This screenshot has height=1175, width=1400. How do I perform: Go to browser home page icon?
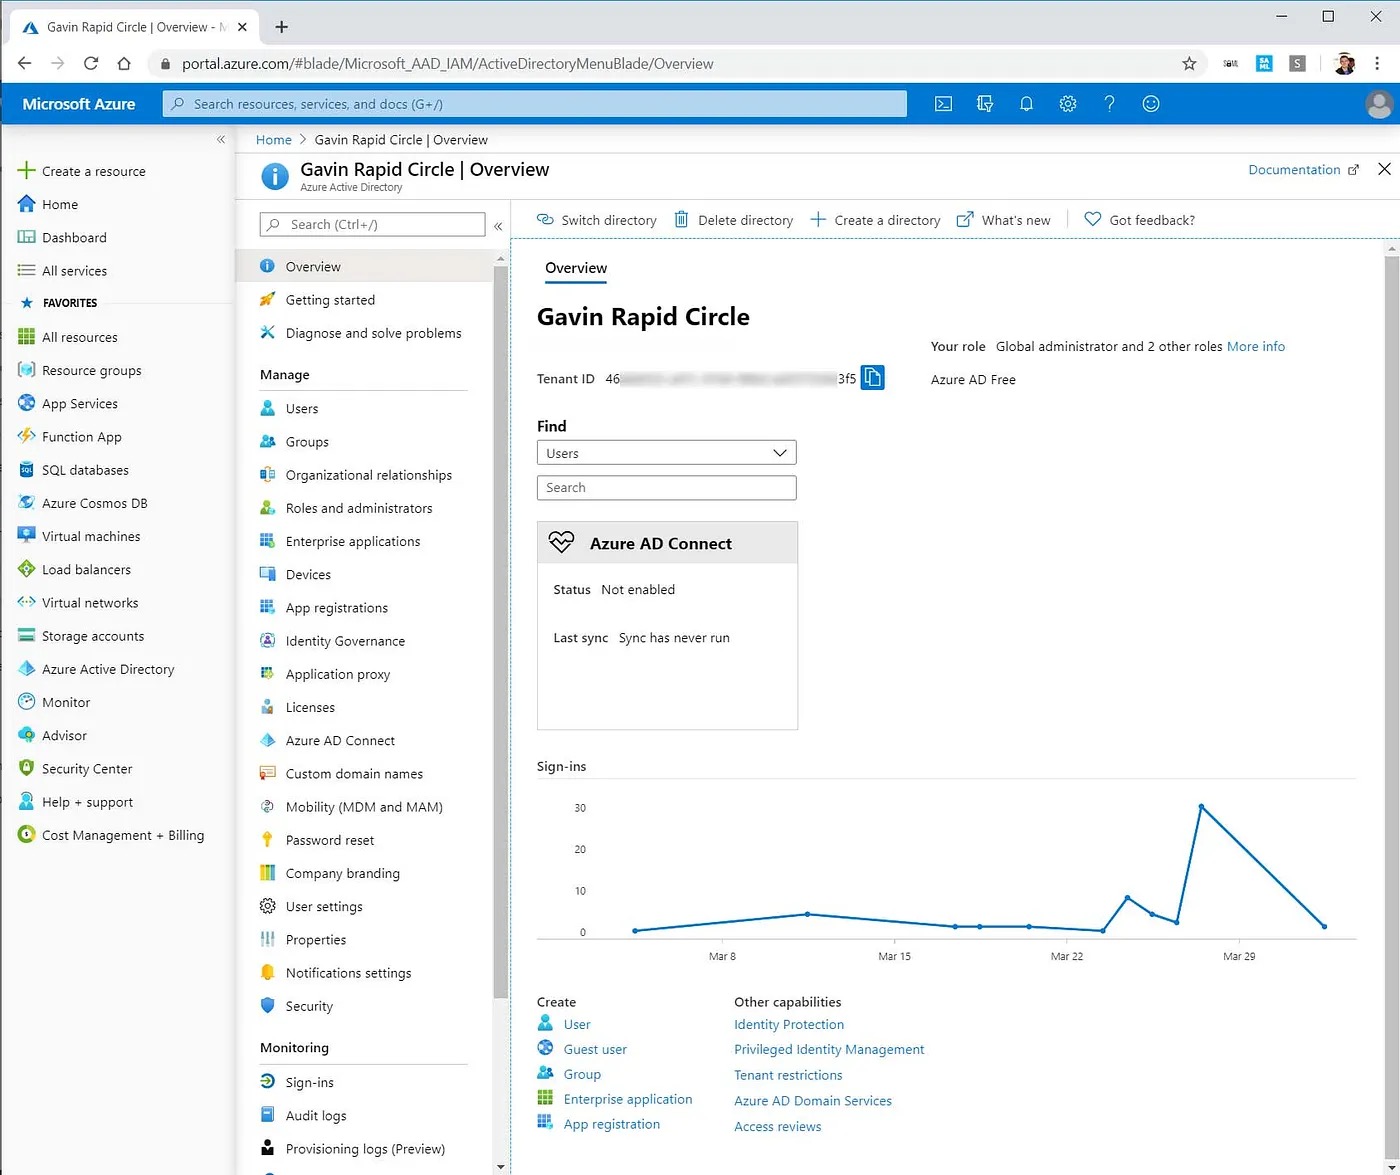[124, 63]
